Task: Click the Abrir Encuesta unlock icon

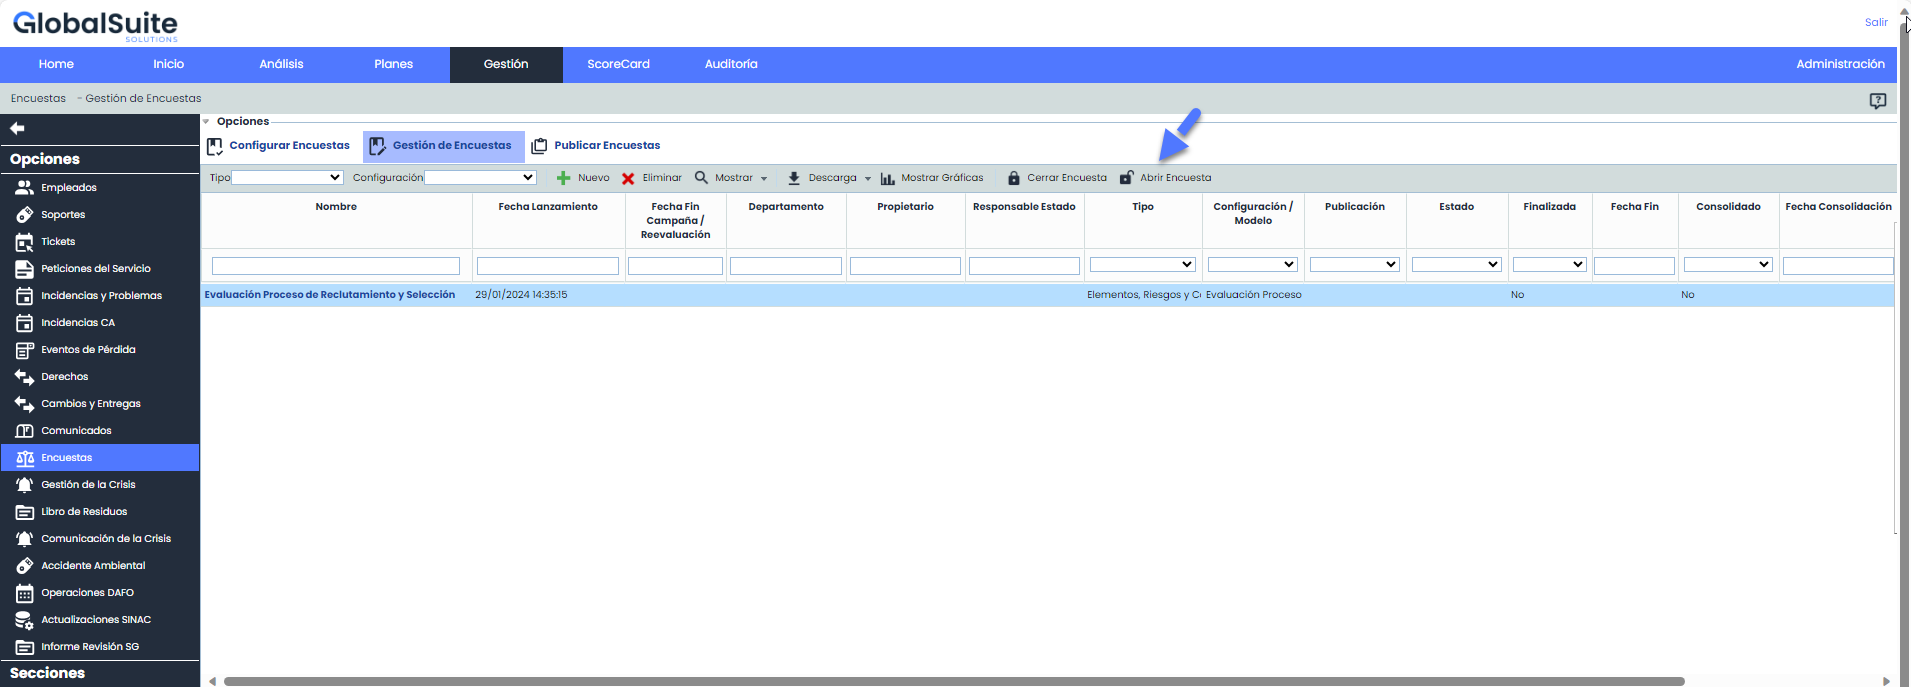Action: pyautogui.click(x=1127, y=178)
